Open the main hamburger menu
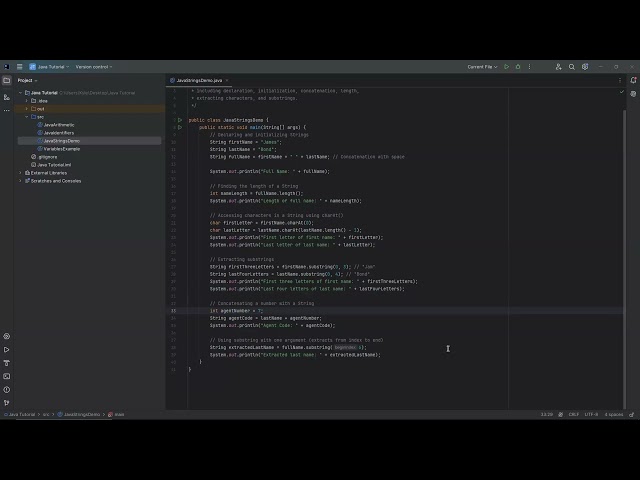640x480 pixels. 19,67
